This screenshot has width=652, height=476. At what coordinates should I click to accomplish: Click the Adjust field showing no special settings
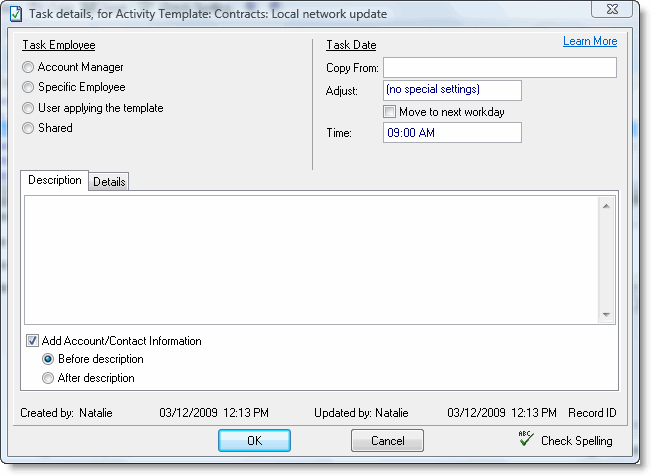tap(452, 91)
